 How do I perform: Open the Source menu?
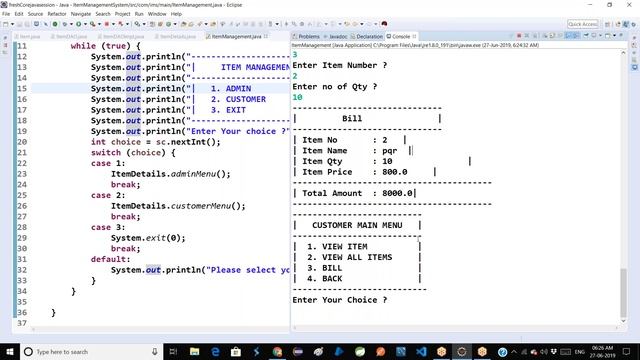coord(35,14)
